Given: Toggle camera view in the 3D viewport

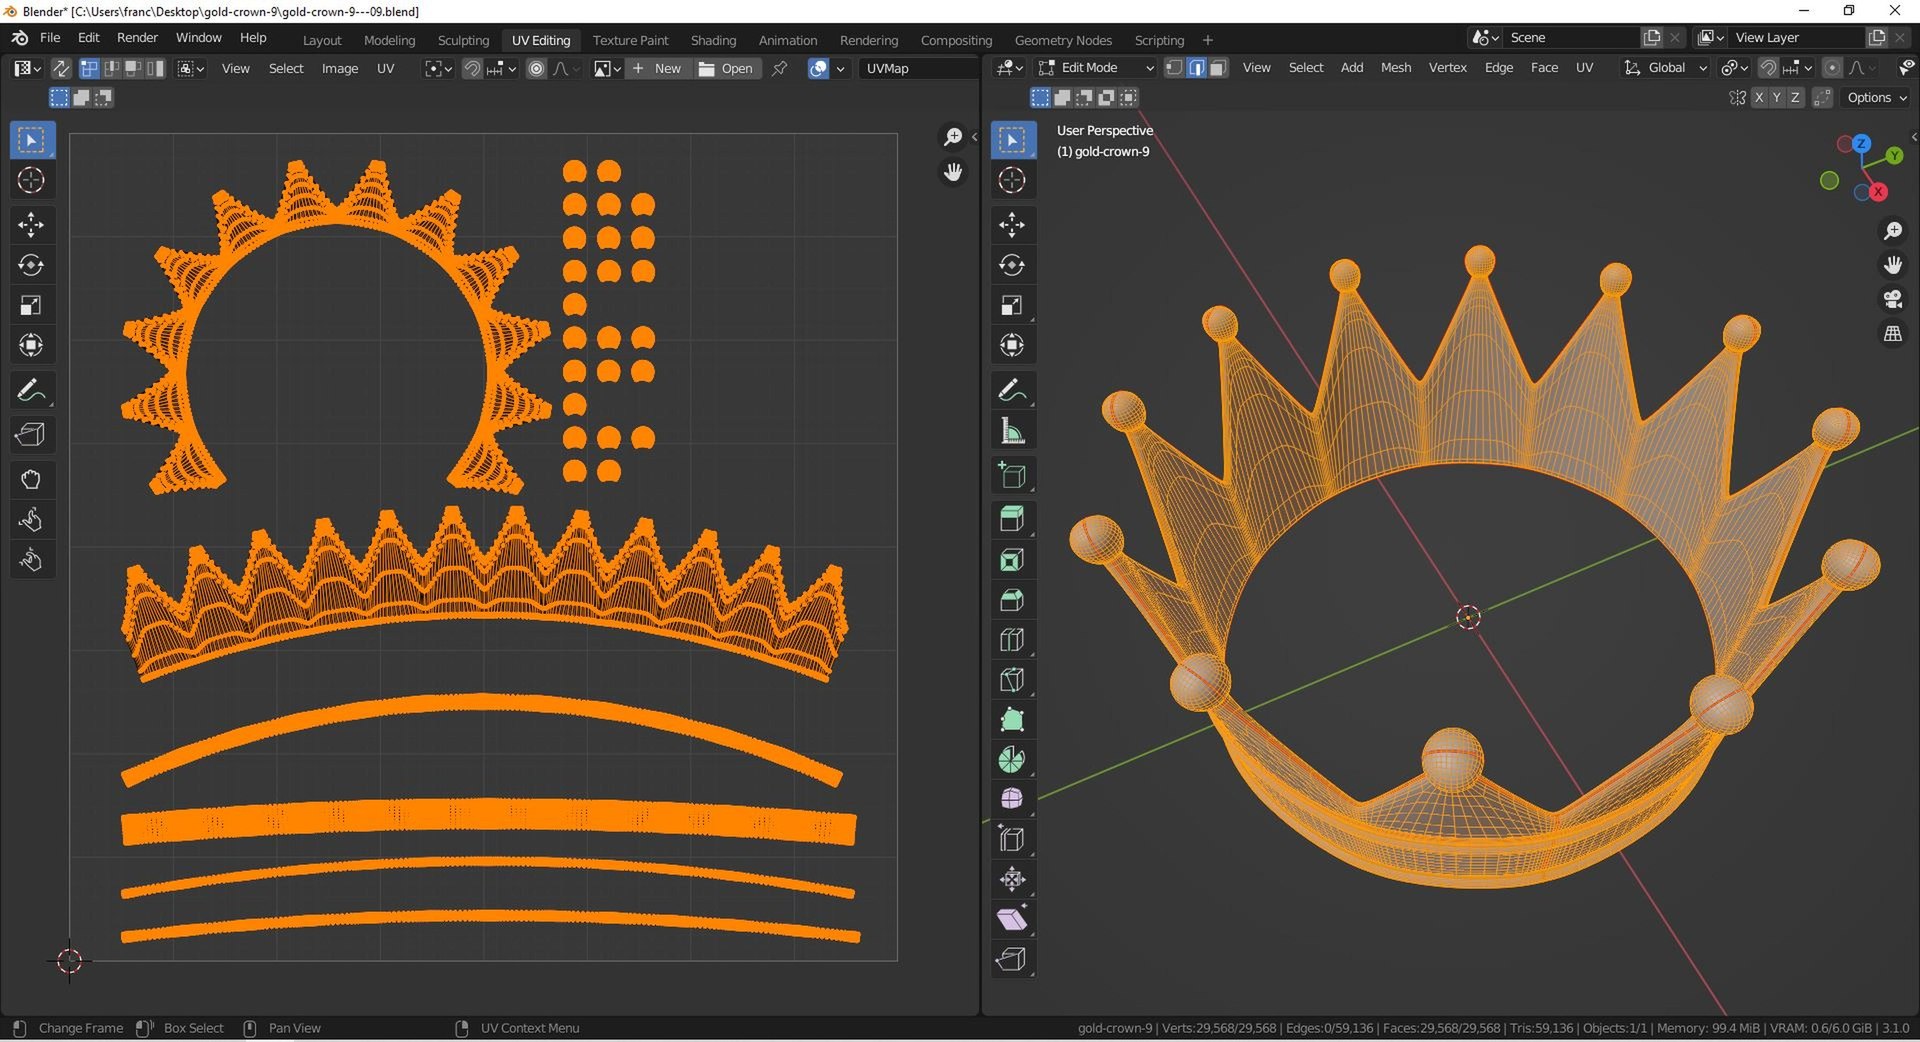Looking at the screenshot, I should (x=1893, y=299).
